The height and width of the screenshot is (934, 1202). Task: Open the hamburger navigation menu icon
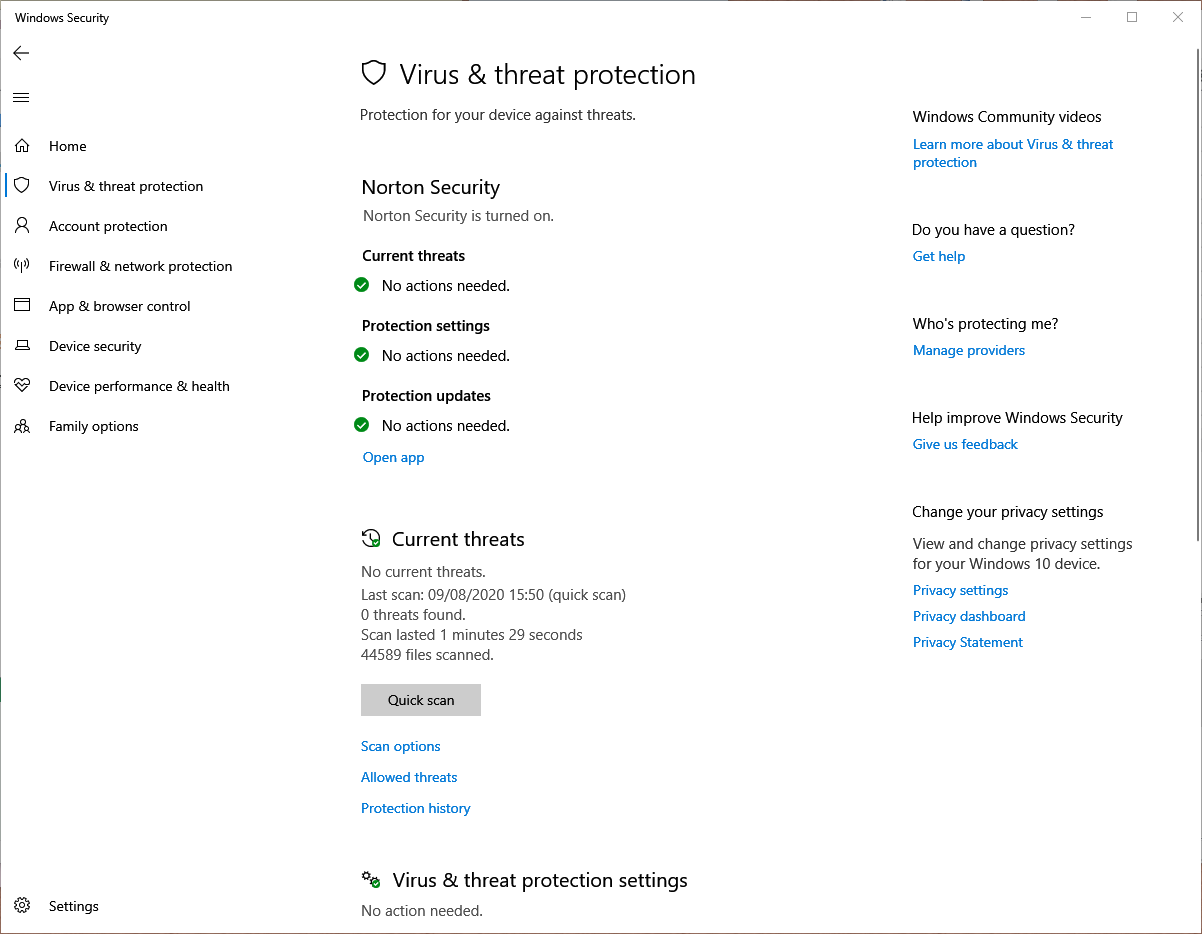21,97
